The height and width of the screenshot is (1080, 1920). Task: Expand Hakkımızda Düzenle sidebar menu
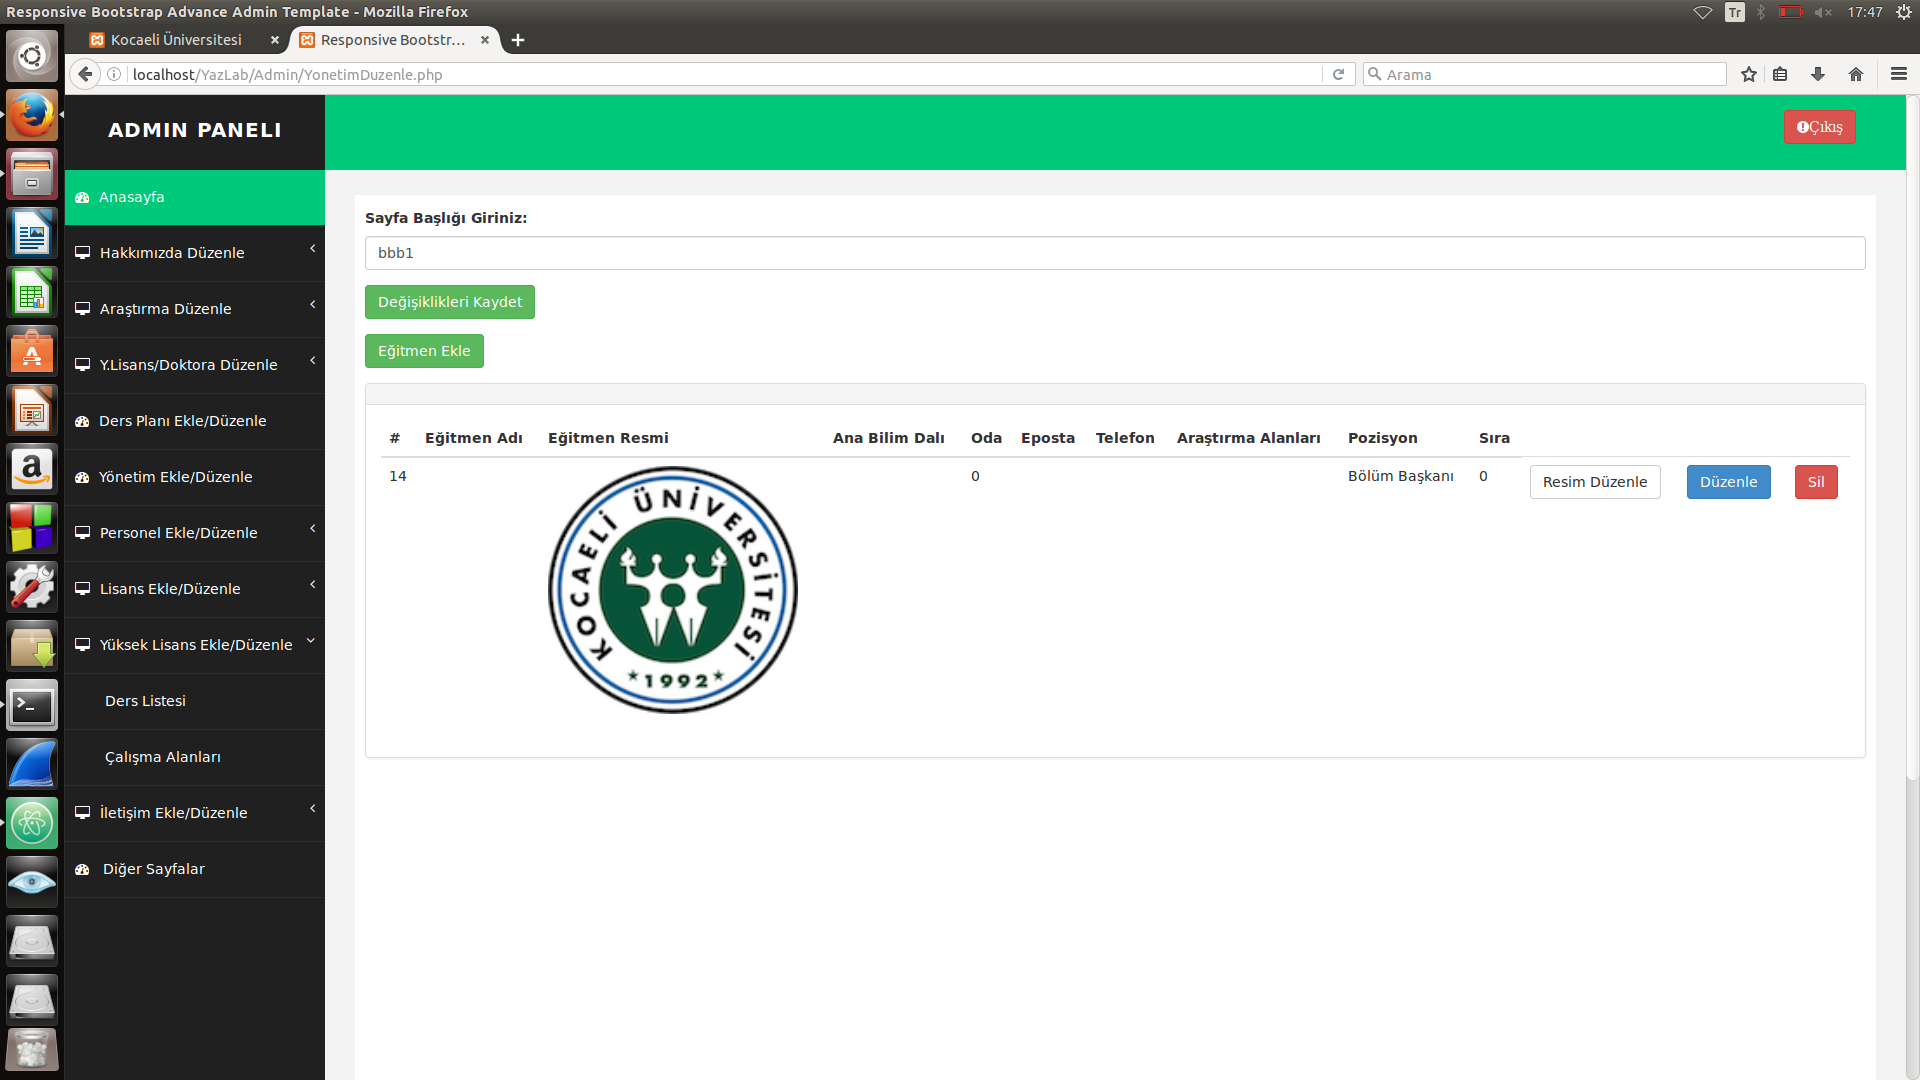[195, 253]
